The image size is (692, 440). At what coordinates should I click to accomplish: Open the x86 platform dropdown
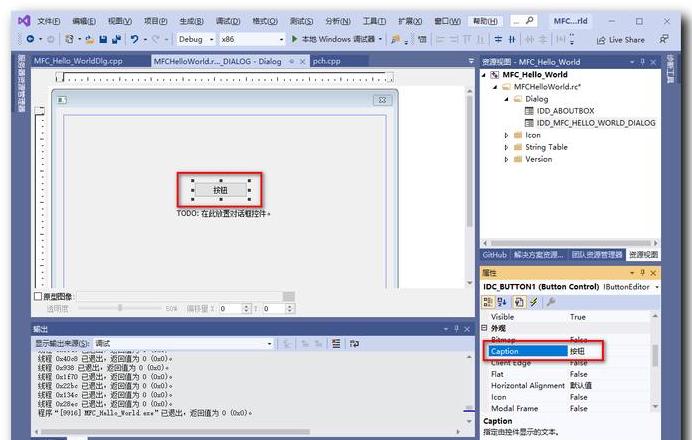click(282, 39)
